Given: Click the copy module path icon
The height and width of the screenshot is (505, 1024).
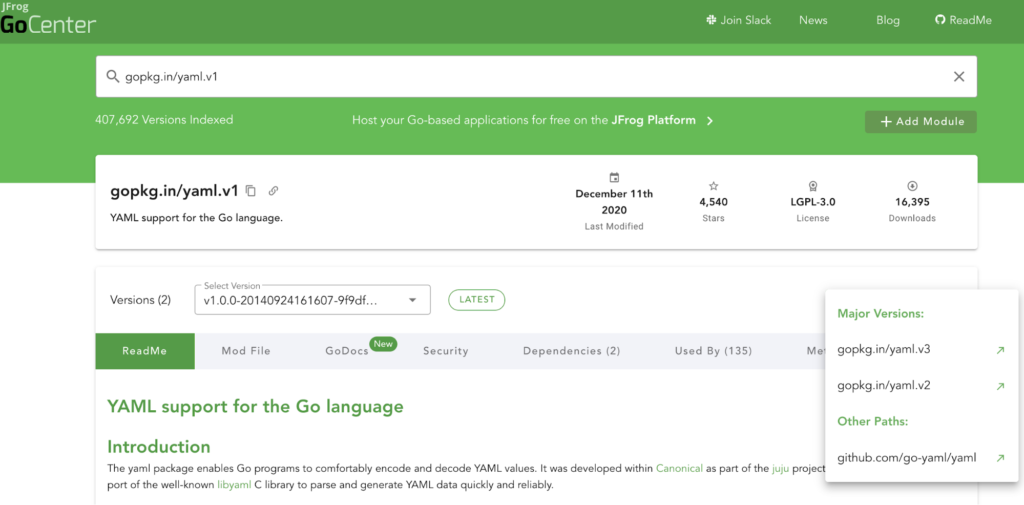Looking at the screenshot, I should click(x=251, y=191).
